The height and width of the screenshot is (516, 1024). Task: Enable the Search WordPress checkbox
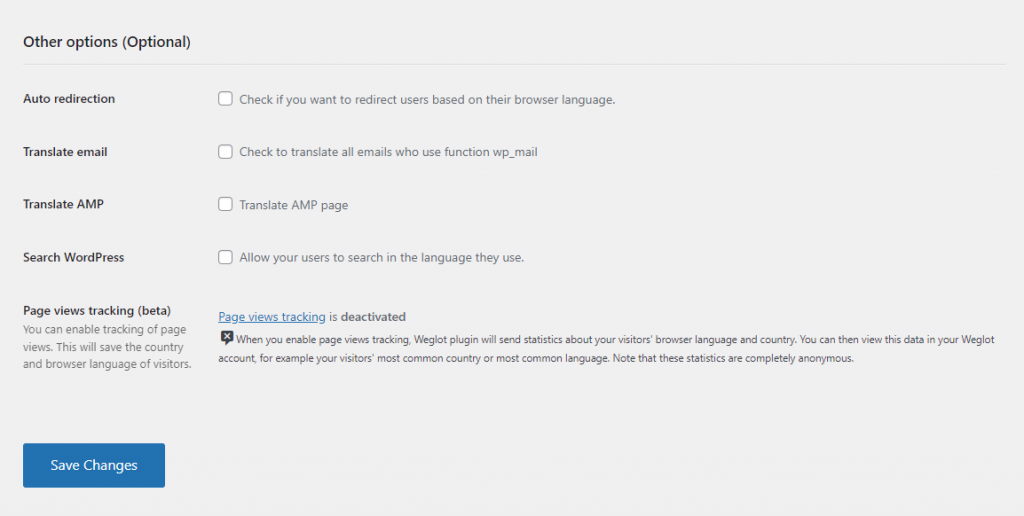point(226,257)
